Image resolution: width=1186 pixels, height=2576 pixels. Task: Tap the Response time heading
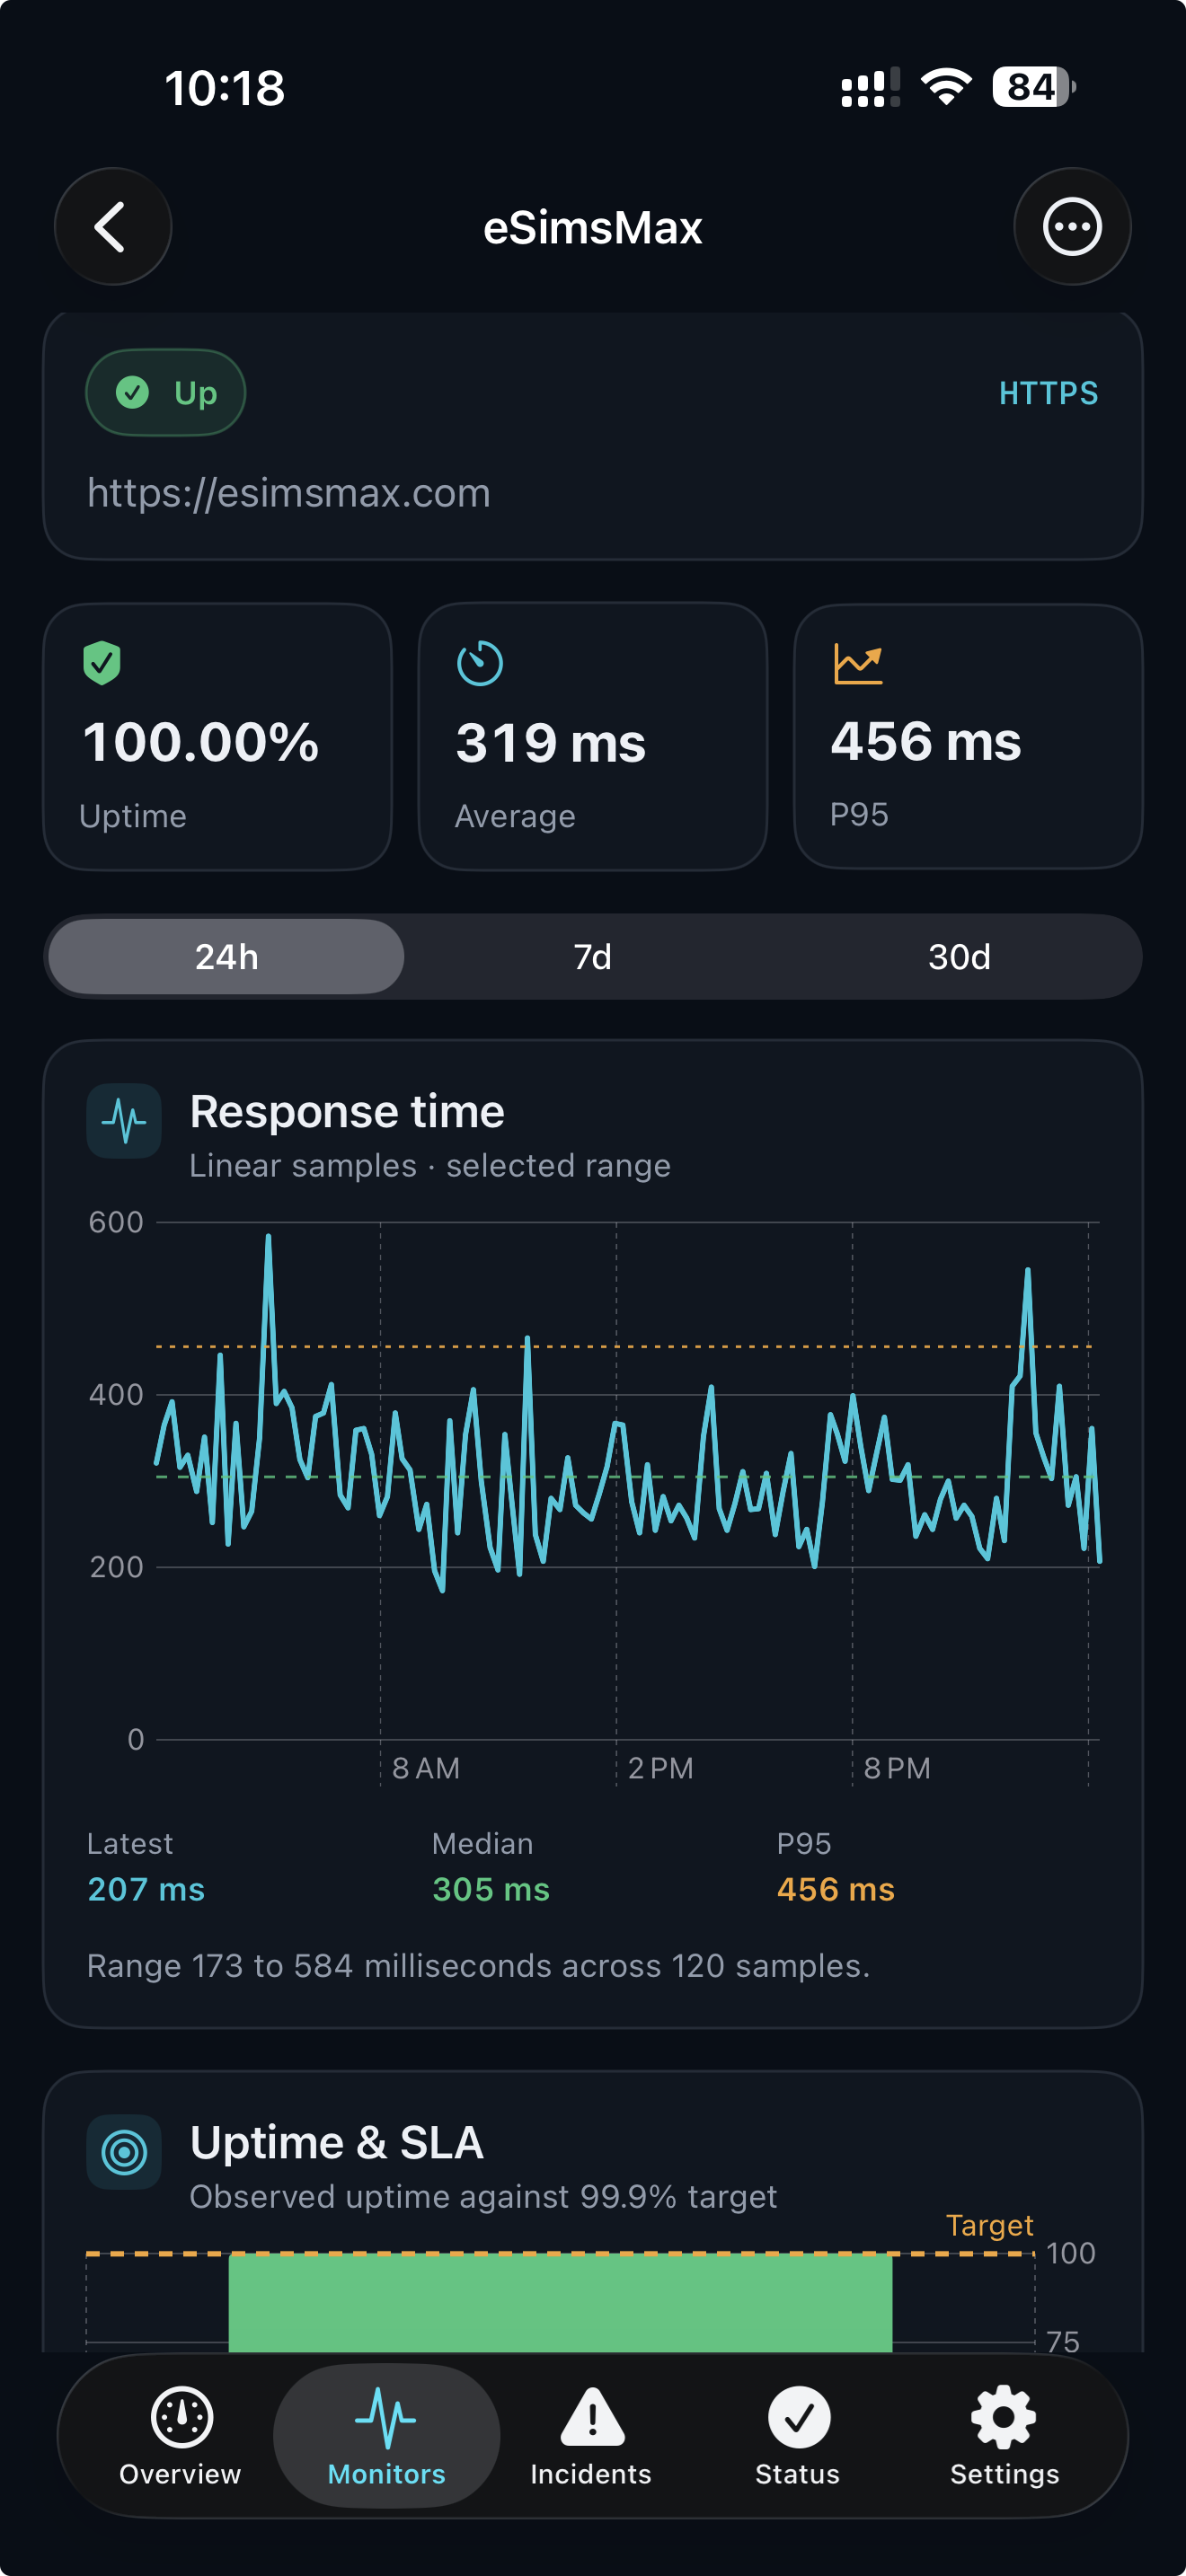pyautogui.click(x=347, y=1112)
